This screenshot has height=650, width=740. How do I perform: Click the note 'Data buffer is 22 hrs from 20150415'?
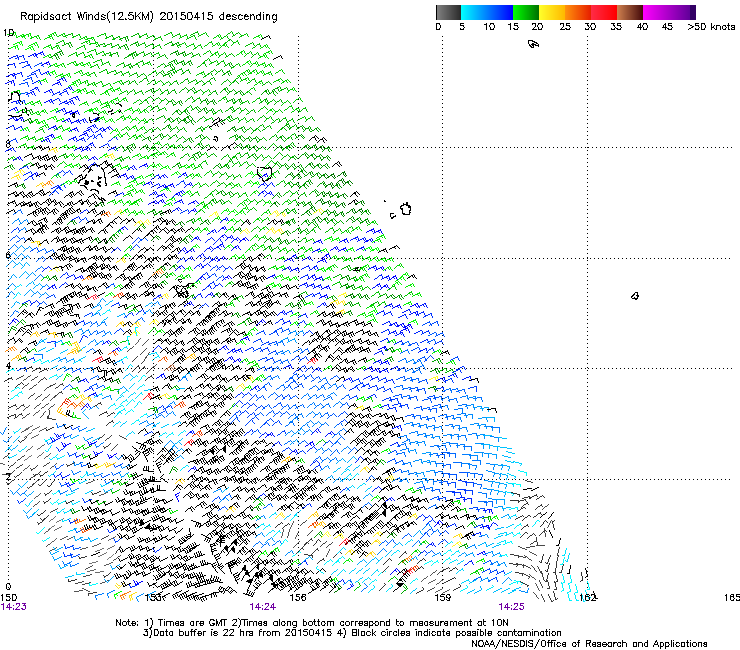[243, 633]
